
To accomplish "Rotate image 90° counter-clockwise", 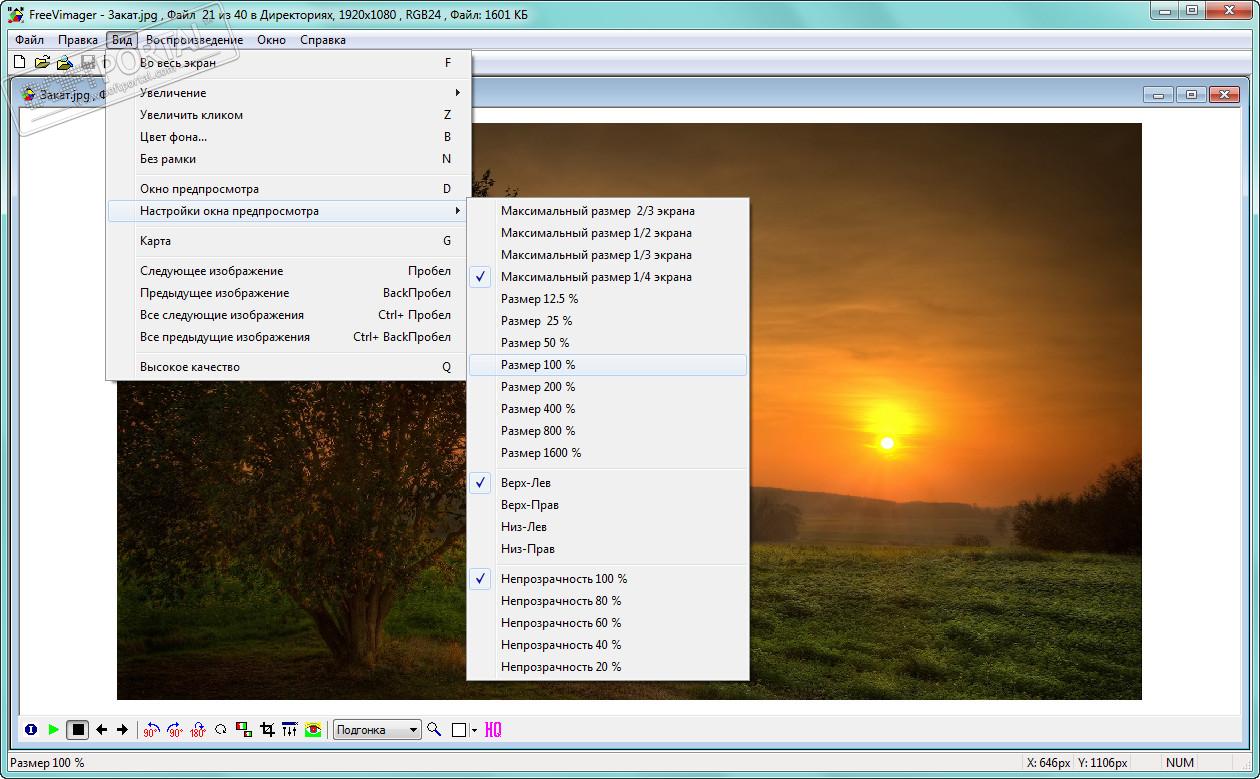I will 152,730.
